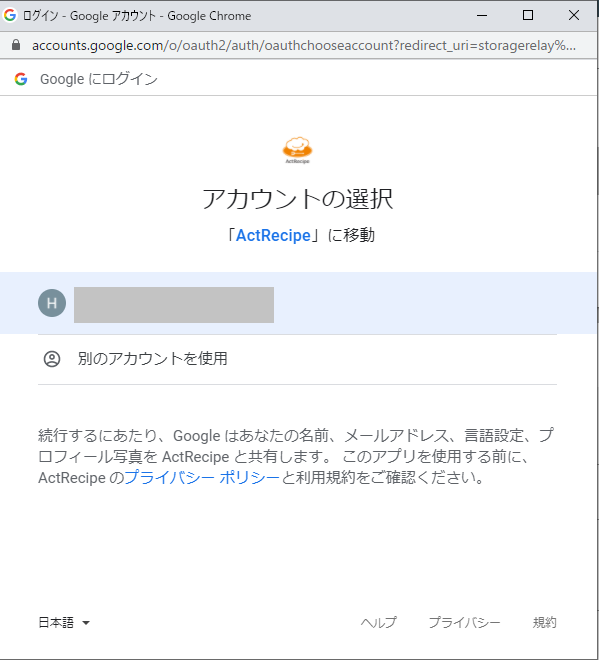
Task: Expand language list via the arrow
Action: [x=86, y=623]
